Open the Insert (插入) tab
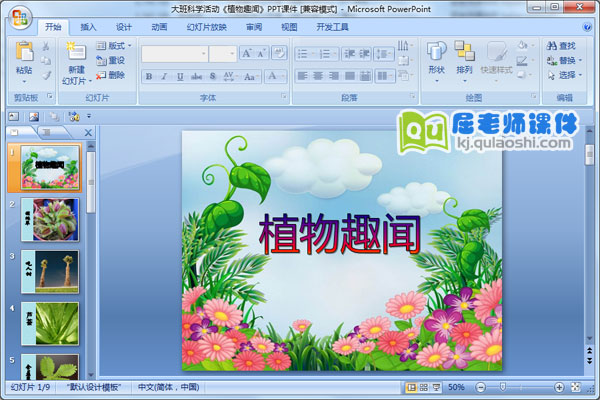 (88, 27)
